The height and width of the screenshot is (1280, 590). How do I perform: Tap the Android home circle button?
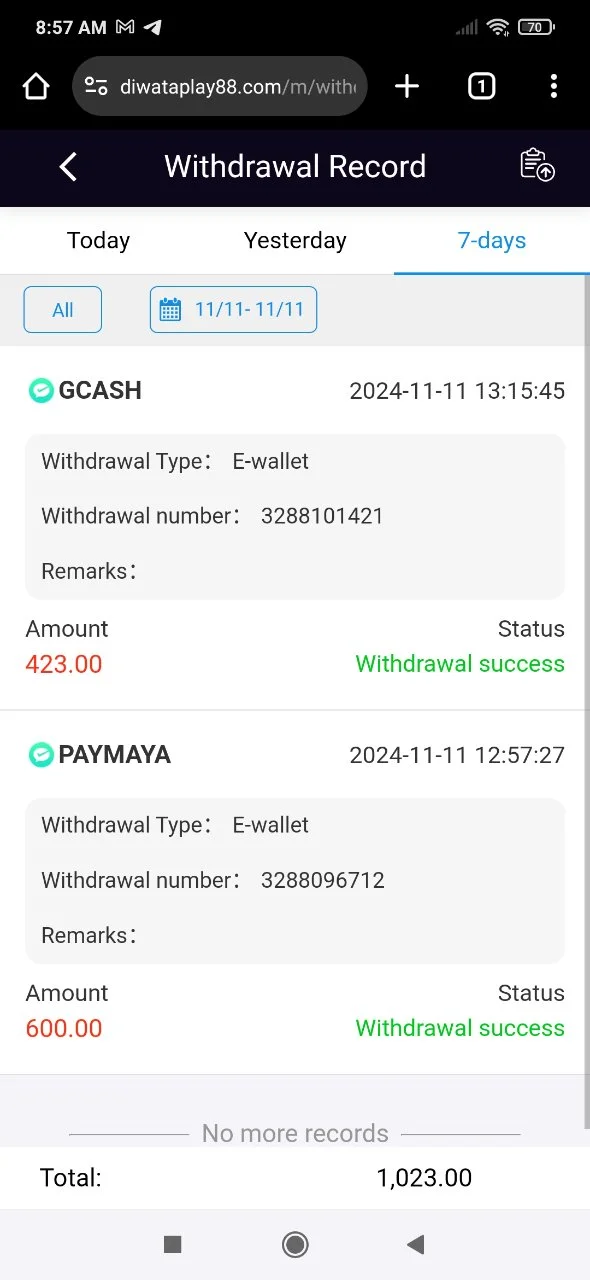pyautogui.click(x=295, y=1244)
